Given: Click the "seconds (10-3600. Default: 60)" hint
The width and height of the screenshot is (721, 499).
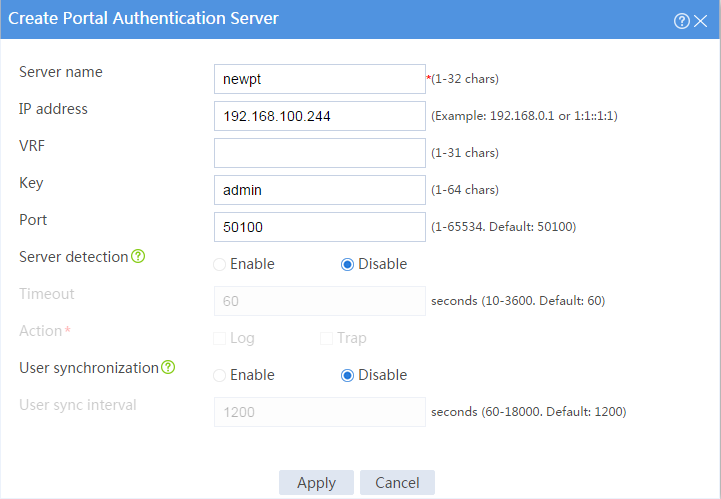Looking at the screenshot, I should pyautogui.click(x=518, y=300).
